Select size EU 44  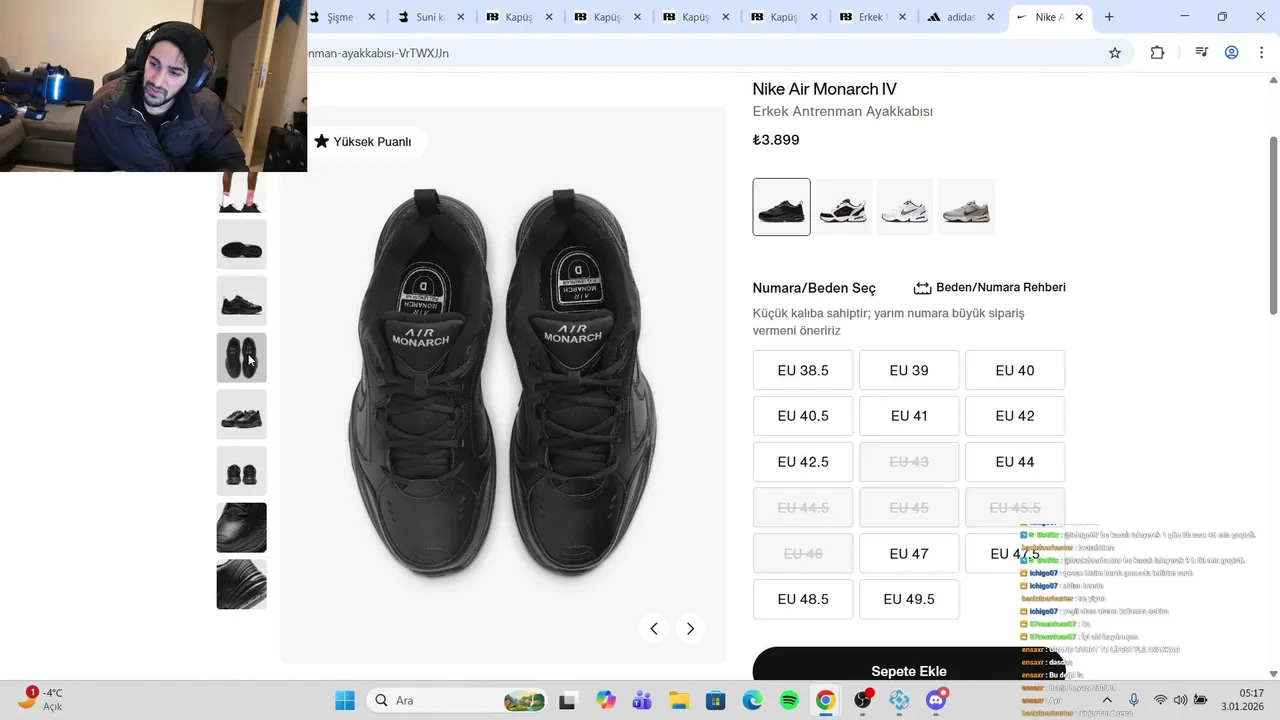click(x=1015, y=462)
